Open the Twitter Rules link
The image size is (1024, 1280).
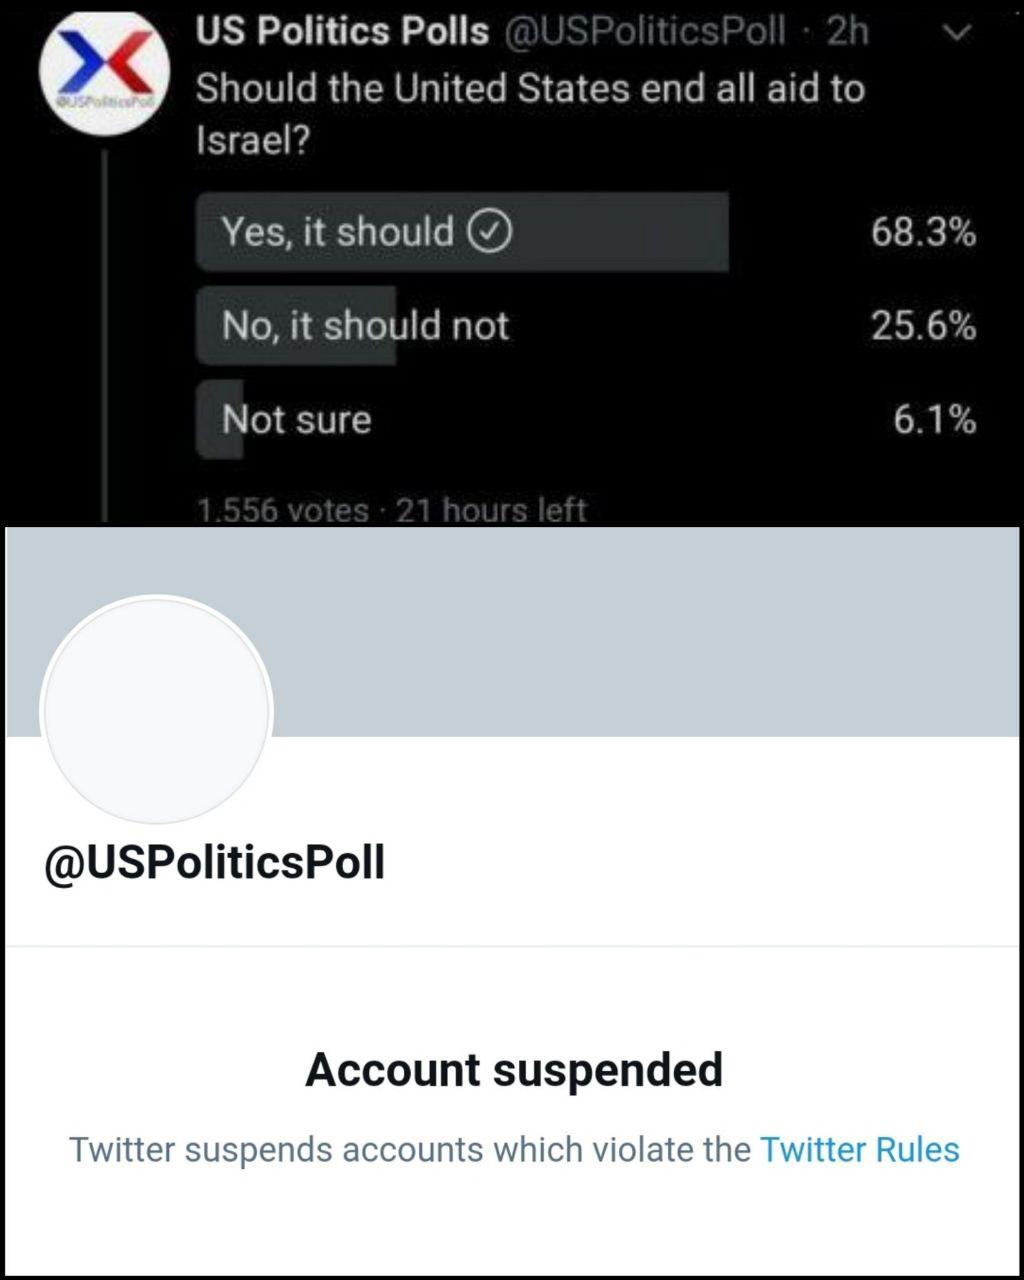859,1150
